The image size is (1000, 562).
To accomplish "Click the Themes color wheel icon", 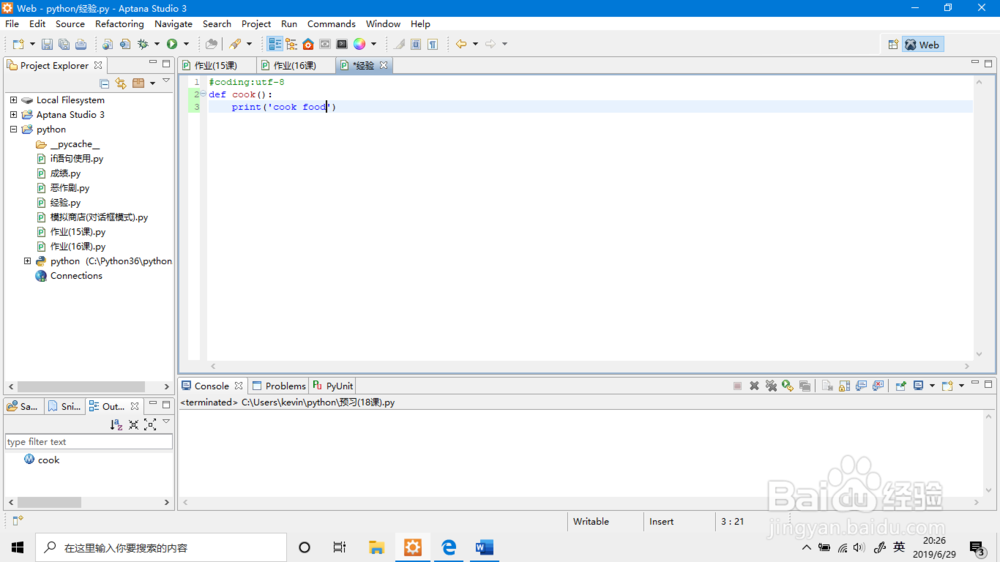I will pos(360,44).
